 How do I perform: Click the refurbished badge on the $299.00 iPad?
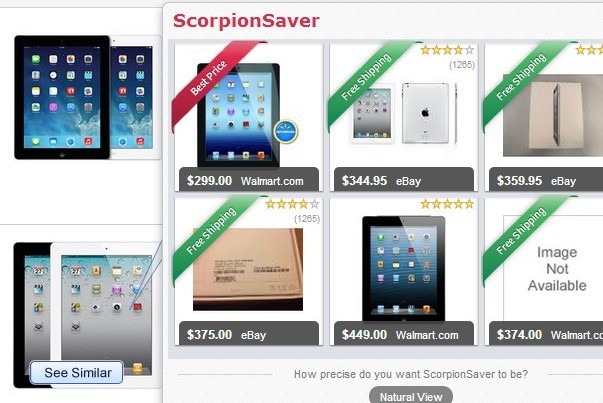click(286, 132)
